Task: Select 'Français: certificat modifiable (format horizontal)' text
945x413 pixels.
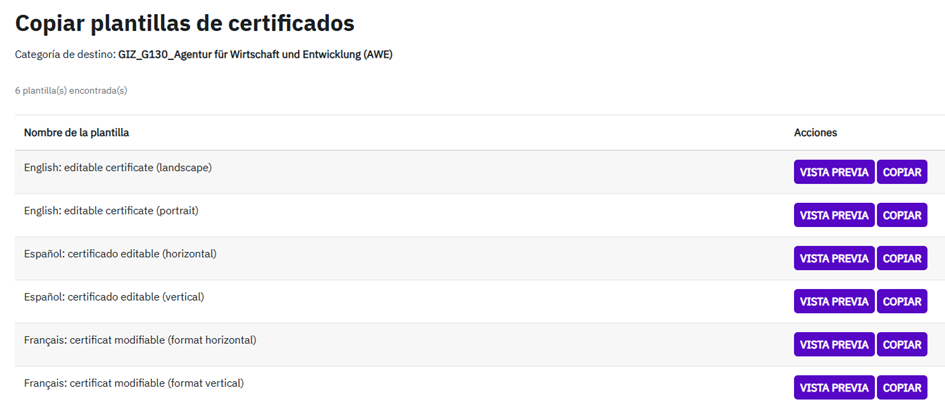Action: tap(140, 340)
